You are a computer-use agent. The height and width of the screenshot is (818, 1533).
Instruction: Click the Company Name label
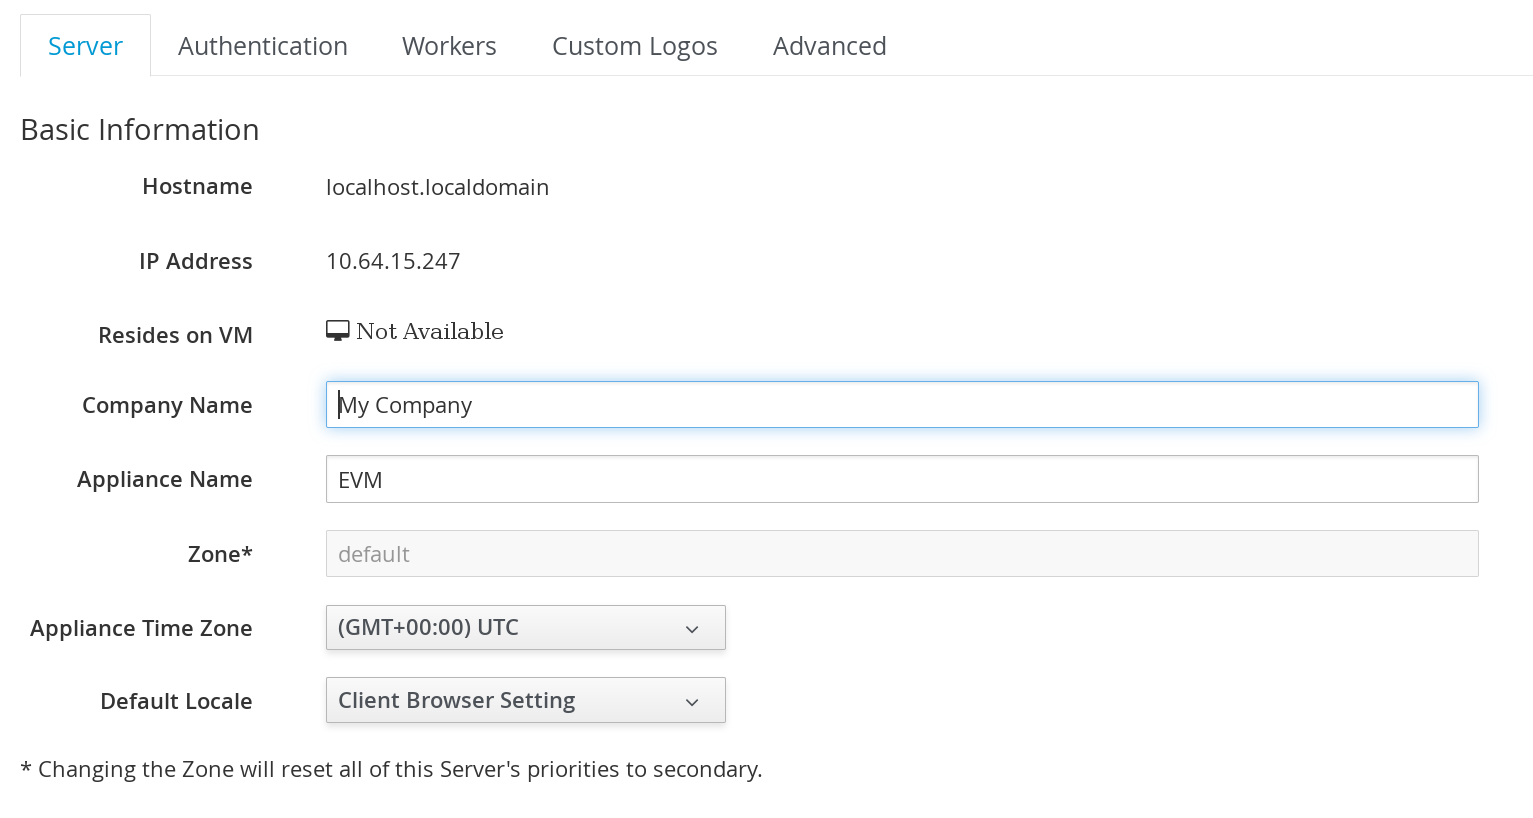[167, 406]
